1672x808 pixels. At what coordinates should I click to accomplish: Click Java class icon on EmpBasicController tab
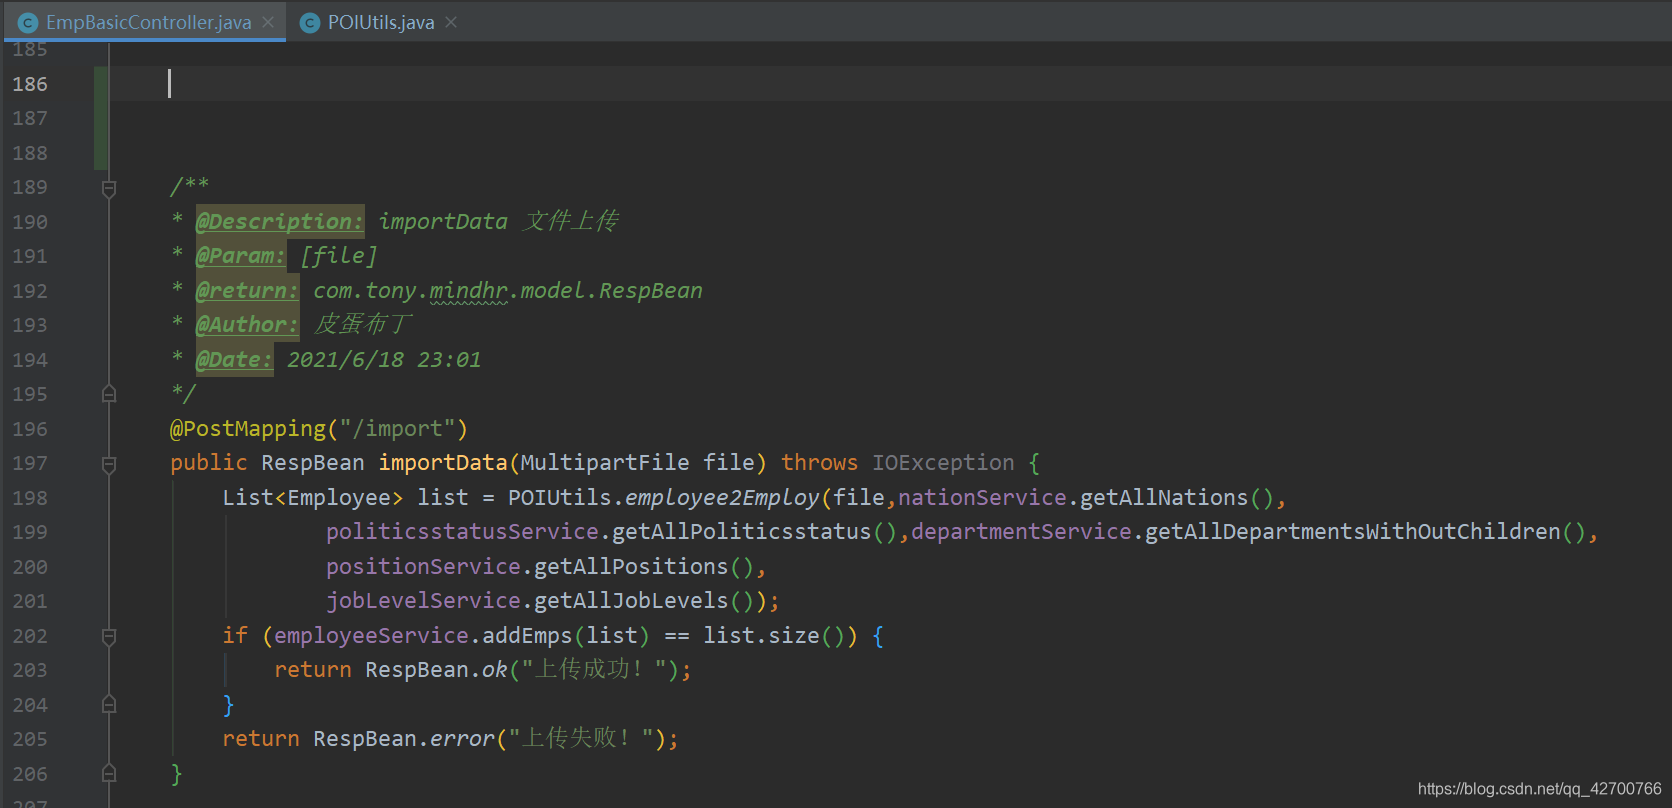point(28,22)
